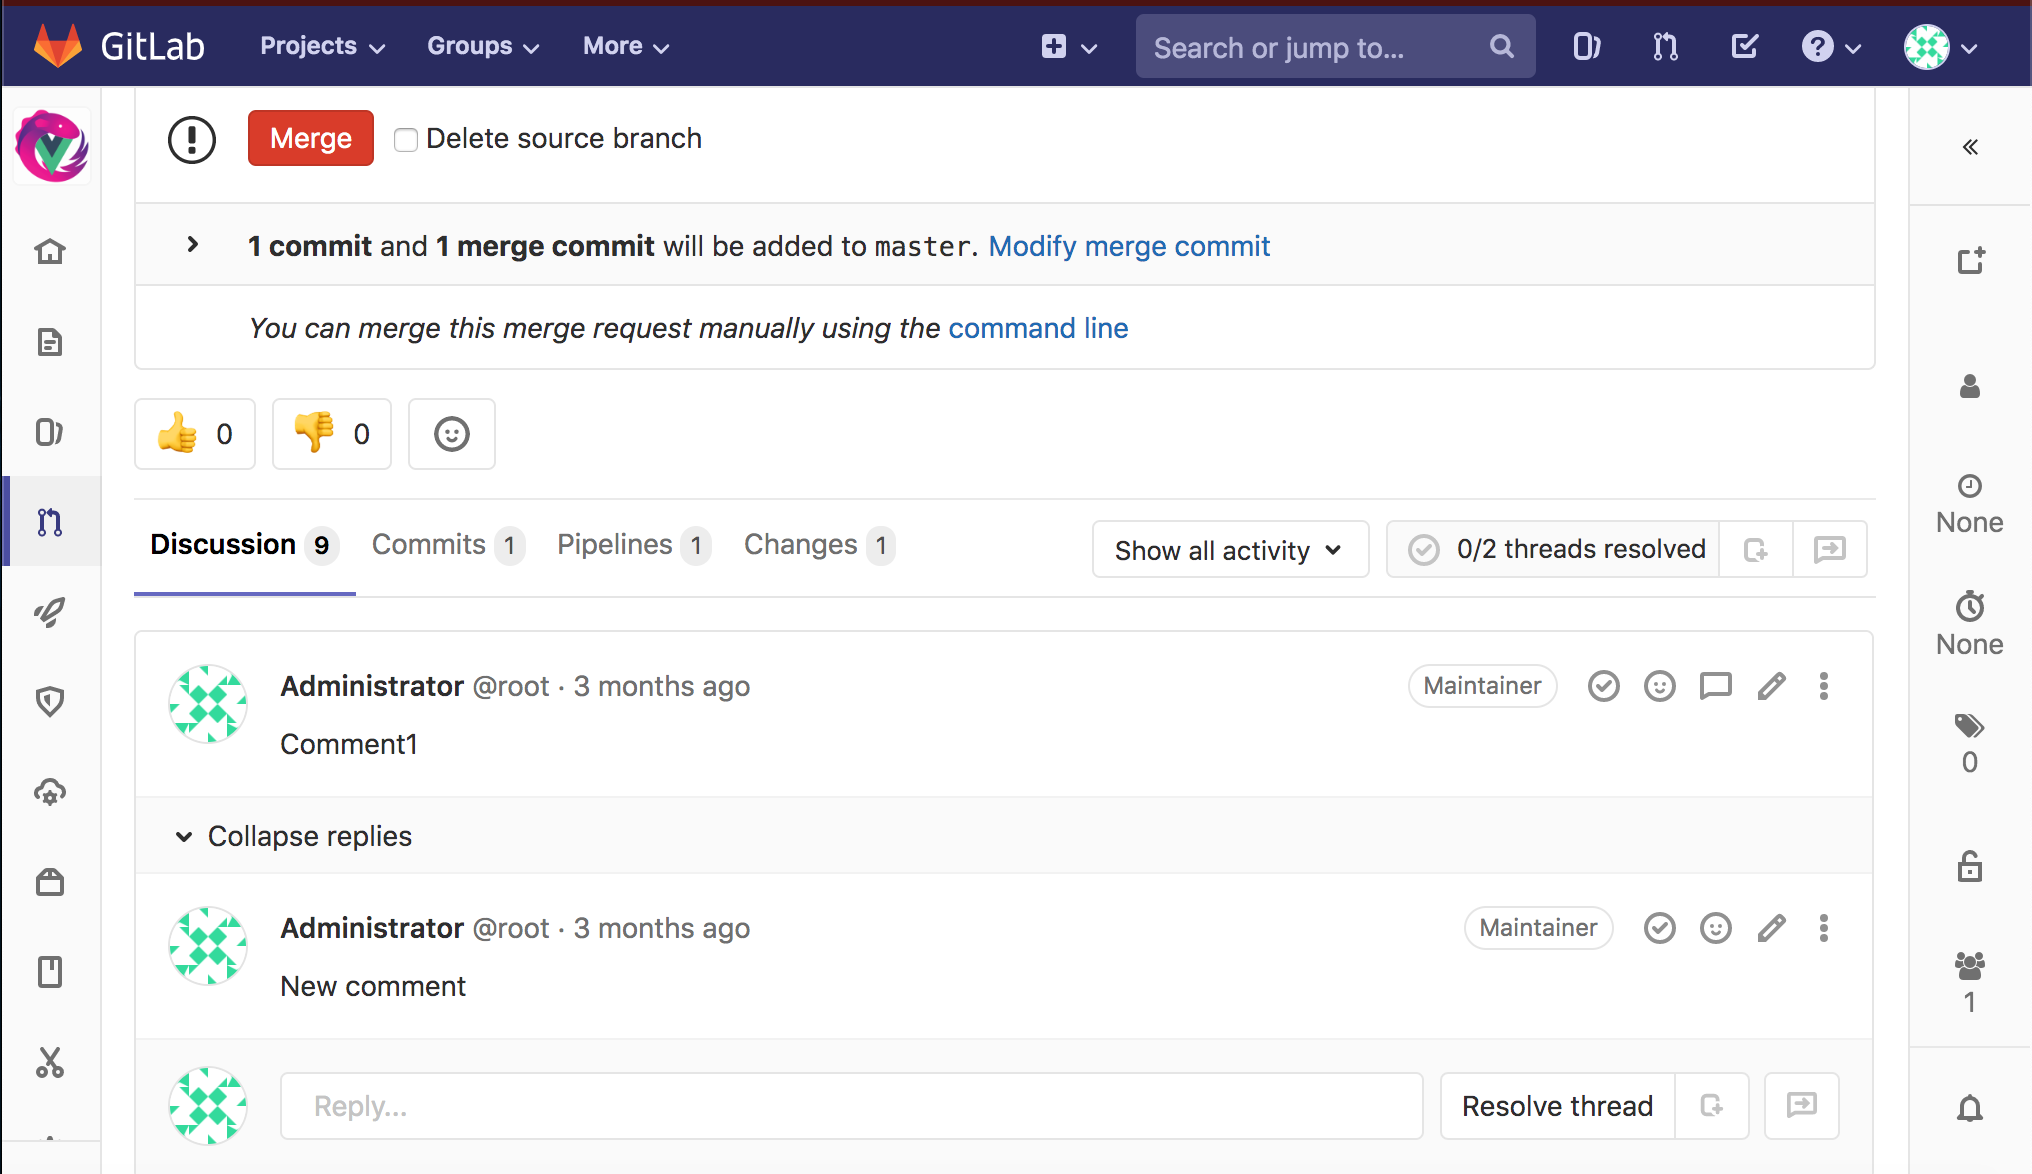Open the add reaction emoji picker

coord(451,434)
